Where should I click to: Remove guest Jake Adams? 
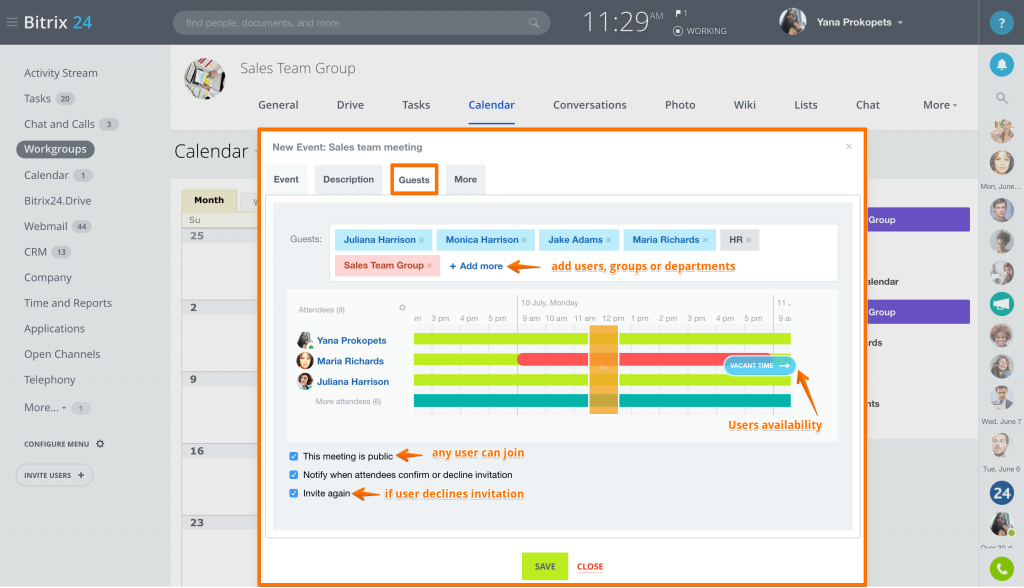[609, 240]
